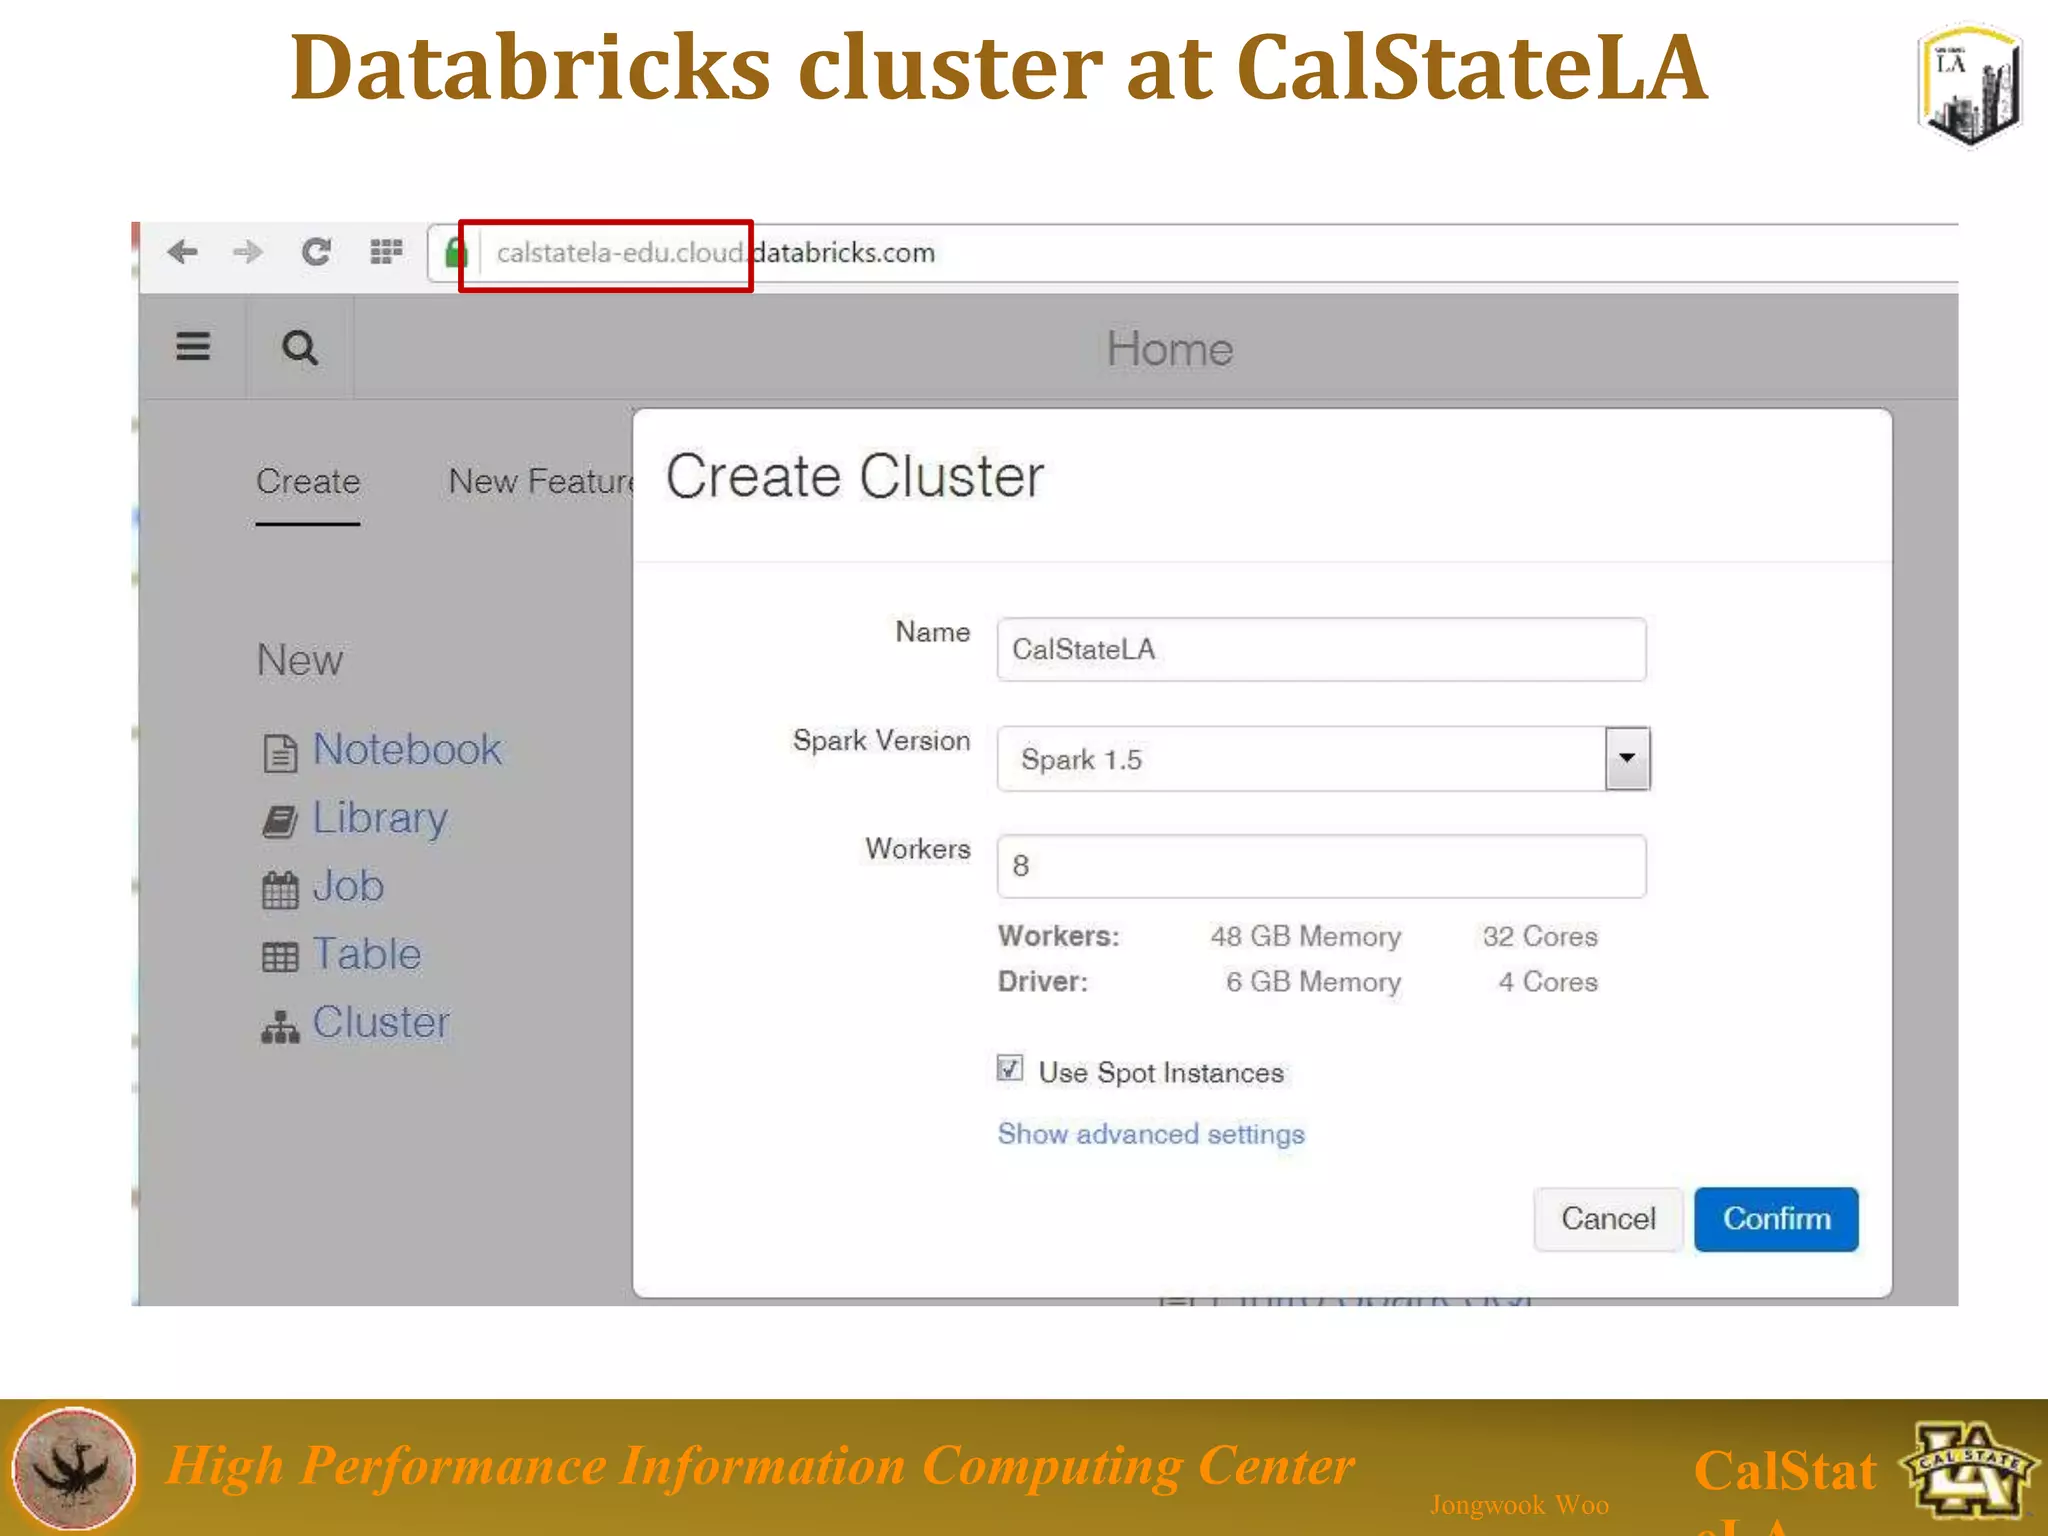Click the search magnifier icon
This screenshot has width=2048, height=1536.
coord(300,348)
